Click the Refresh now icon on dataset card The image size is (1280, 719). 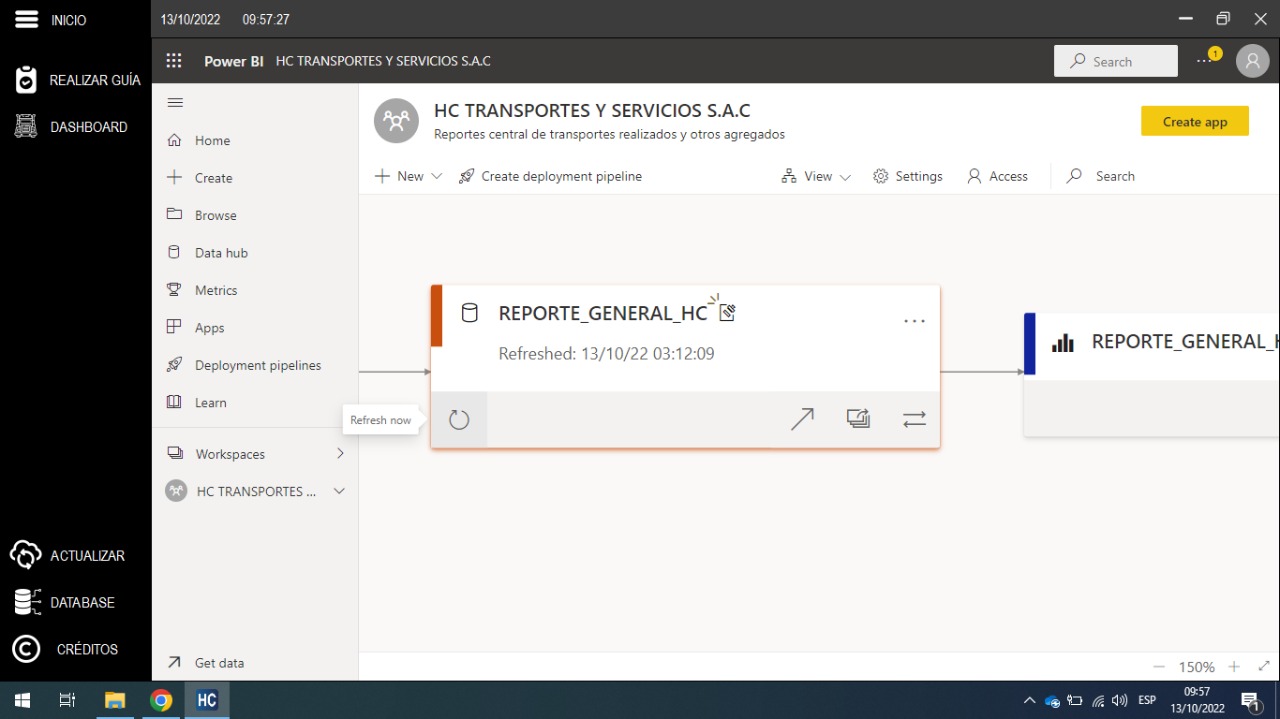459,420
